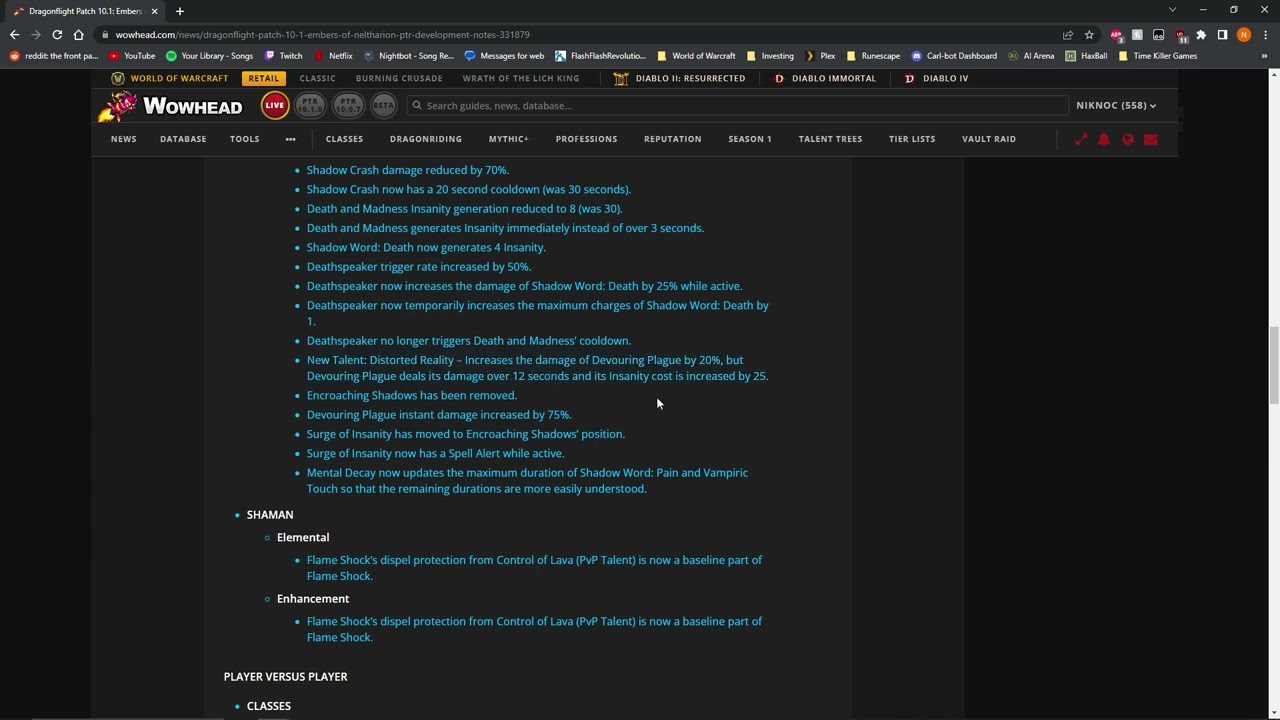Open the Time Killer Games bookmark folder
This screenshot has height=720, width=1280.
tap(1157, 56)
